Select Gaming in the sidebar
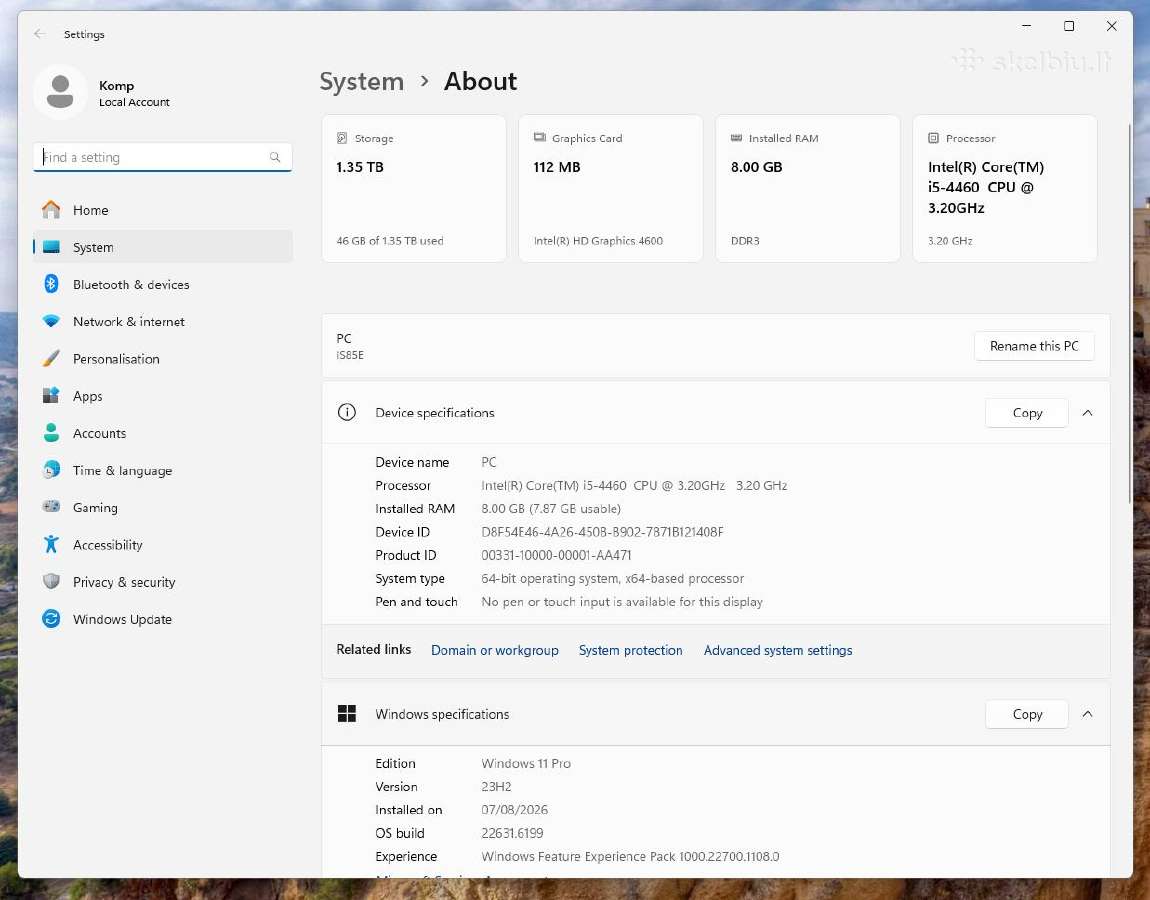The width and height of the screenshot is (1150, 900). point(163,507)
